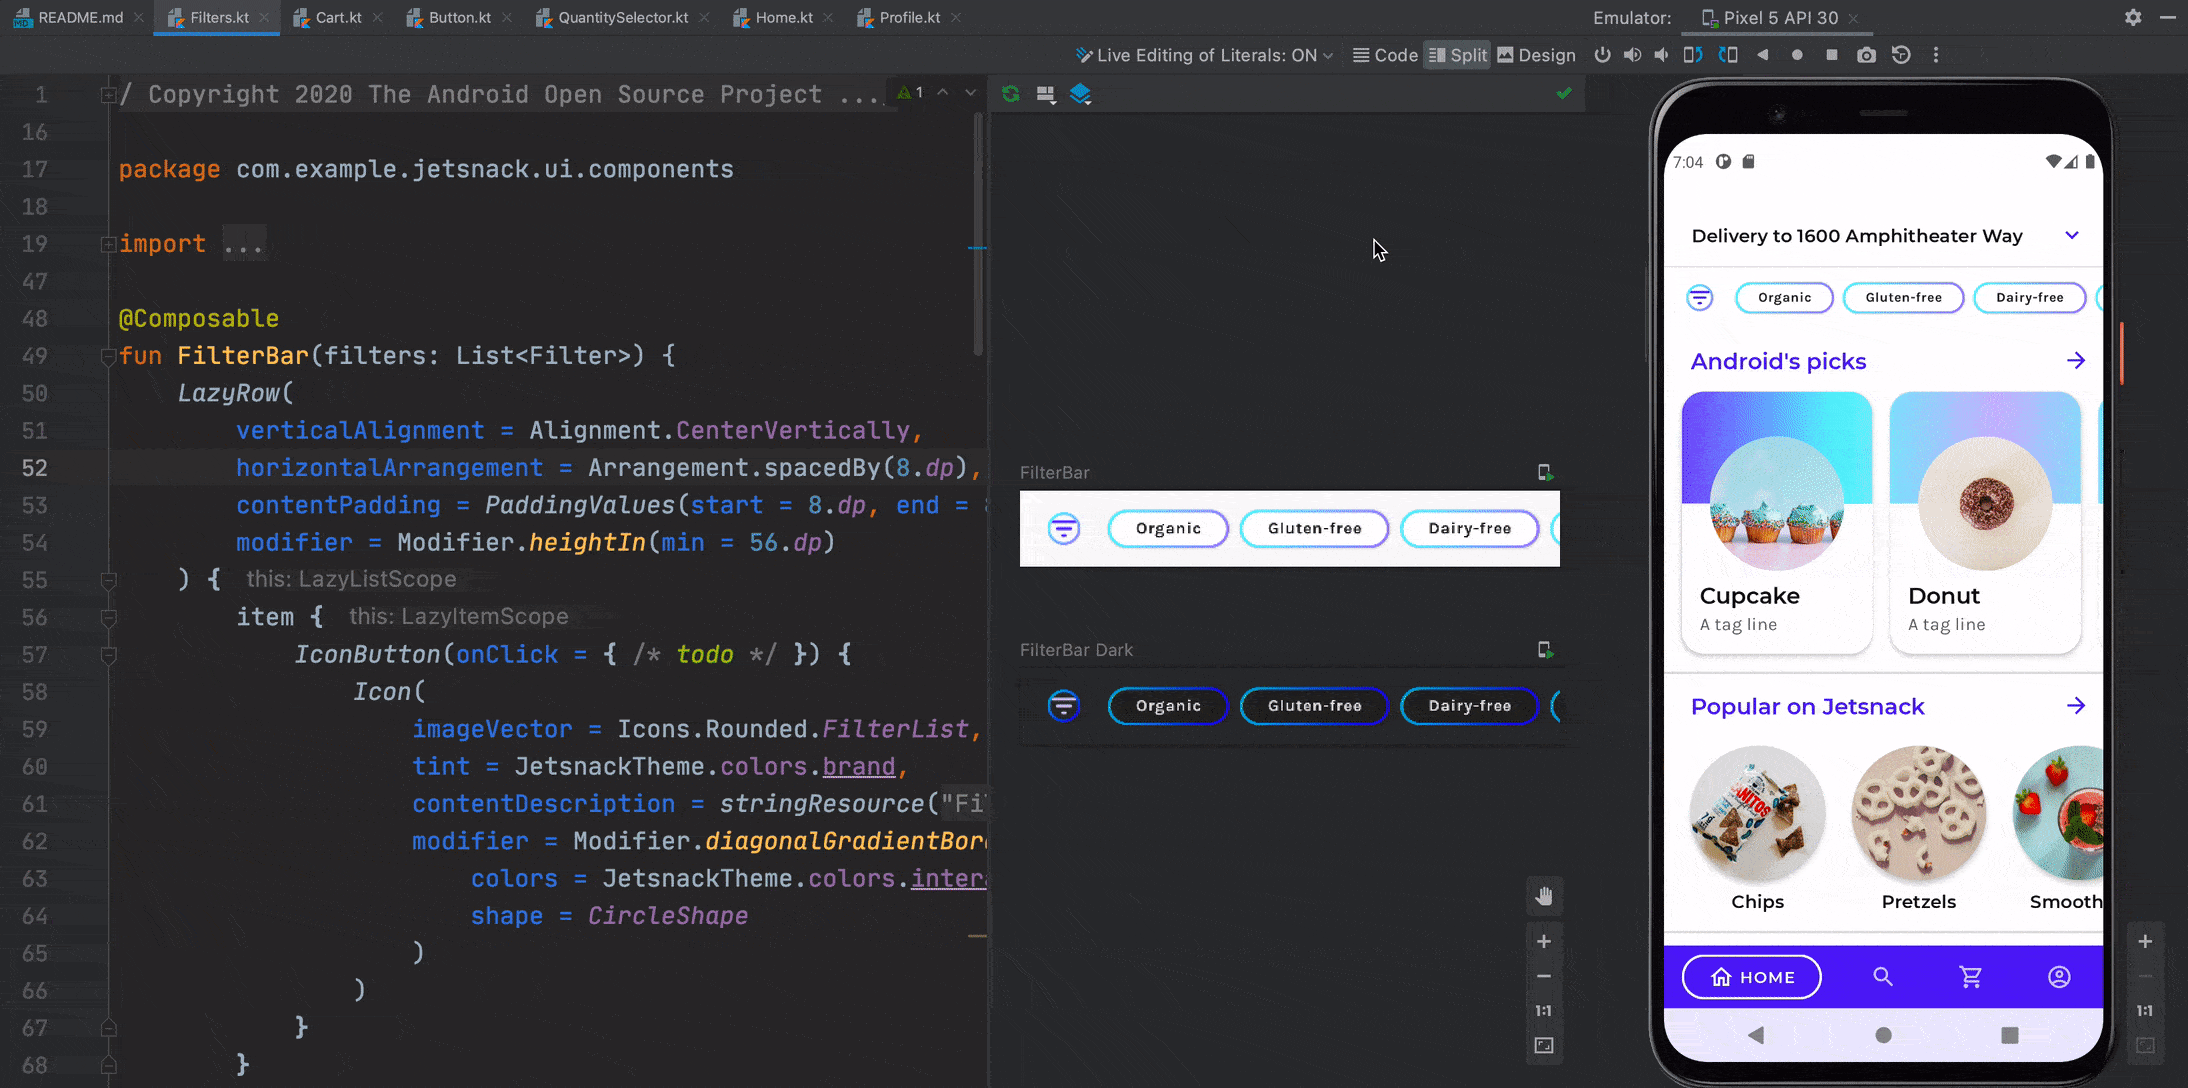Screen dimensions: 2188x1088
Task: Click the interactive preview icon for FilterBar
Action: click(x=1545, y=471)
